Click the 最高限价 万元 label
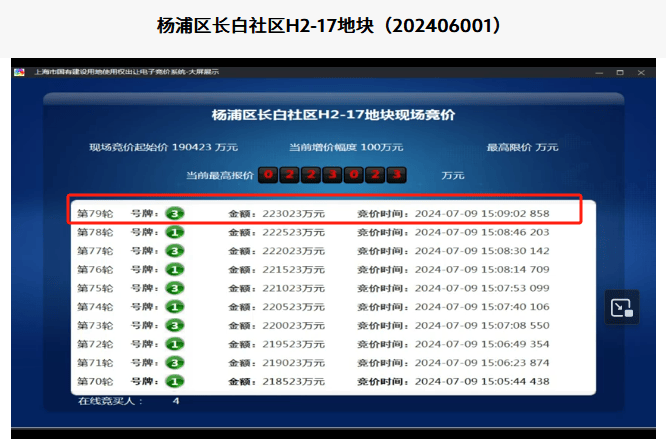 [522, 147]
